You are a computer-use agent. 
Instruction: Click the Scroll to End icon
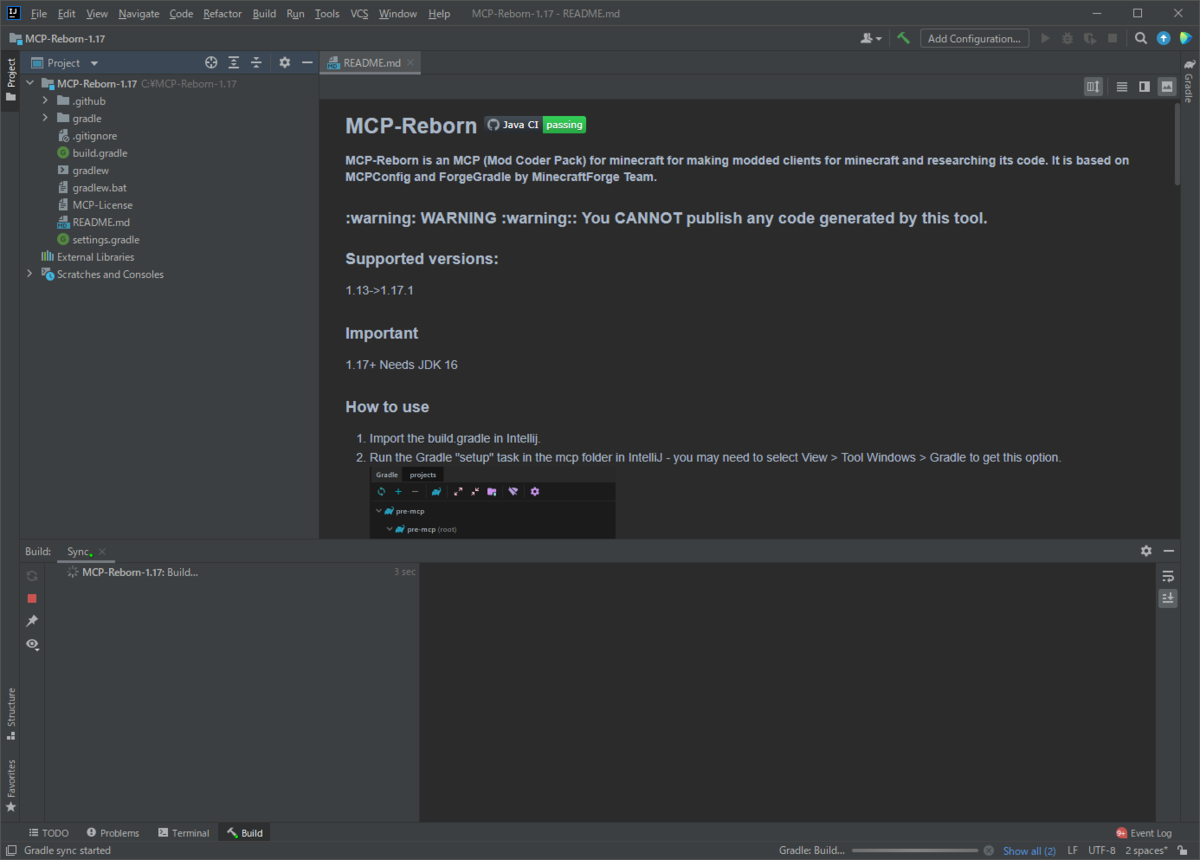1167,598
